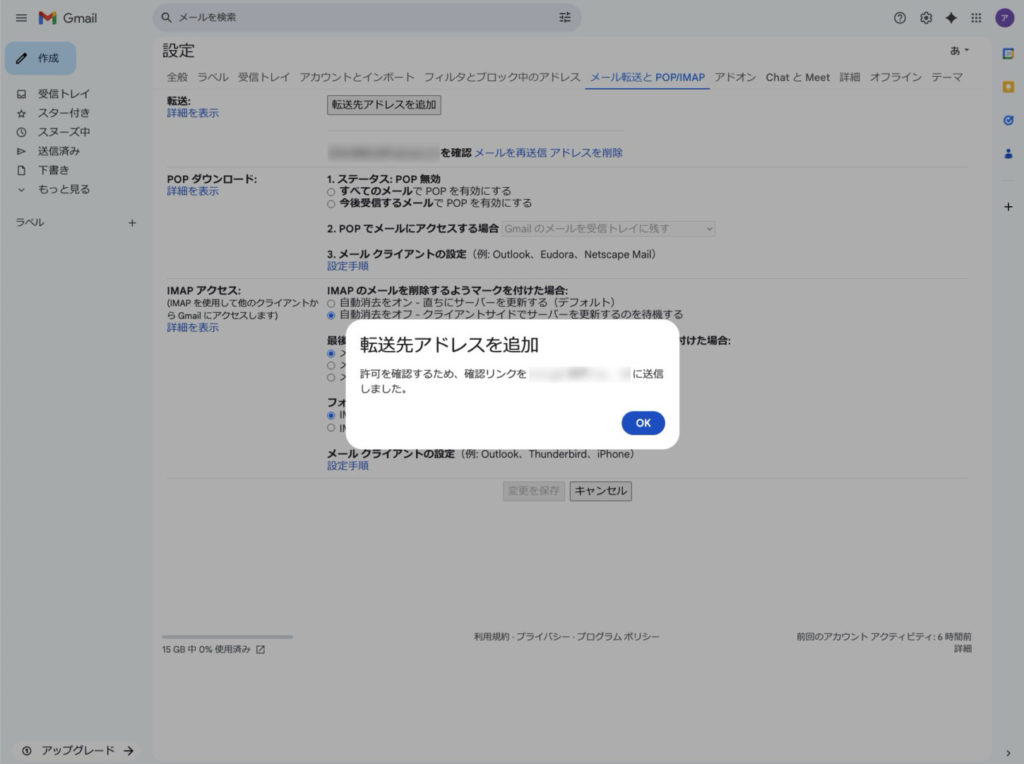1024x764 pixels.
Task: Click the search mail field
Action: pos(360,18)
